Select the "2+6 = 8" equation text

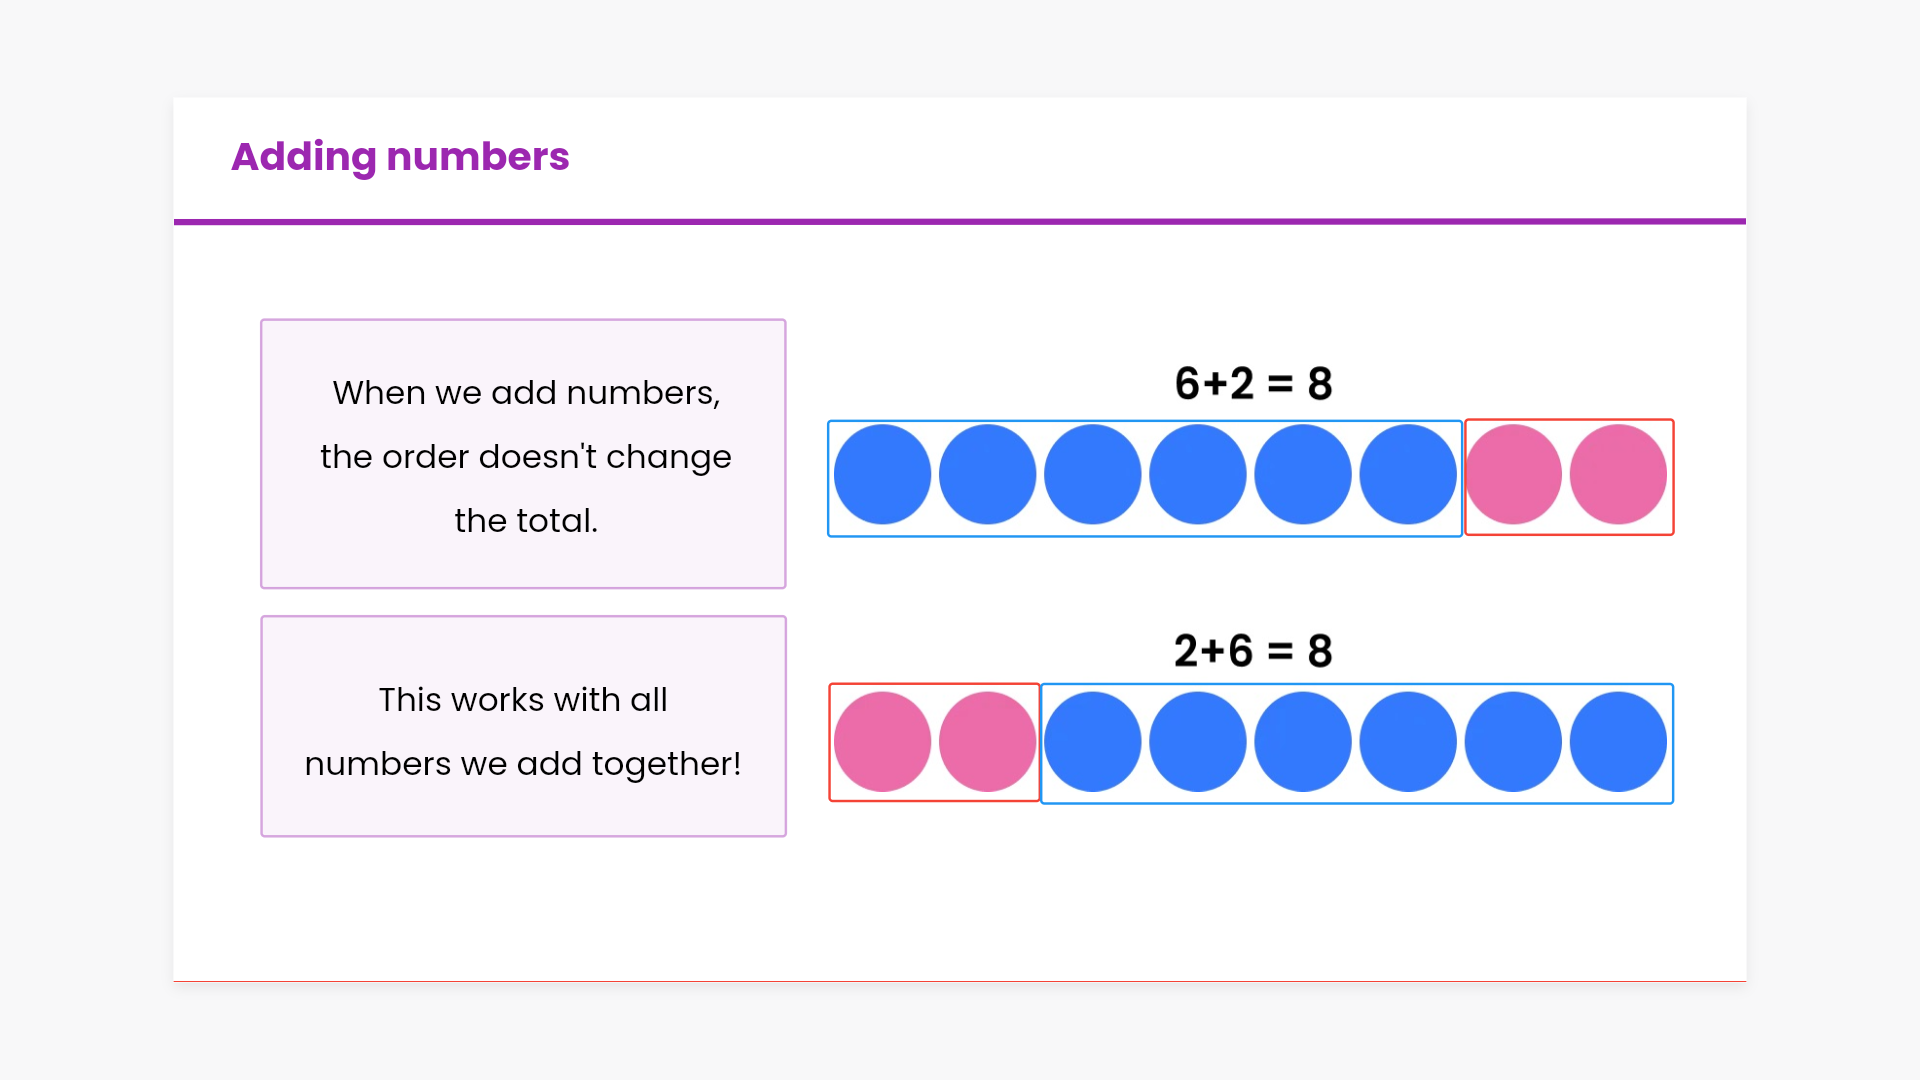coord(1253,651)
